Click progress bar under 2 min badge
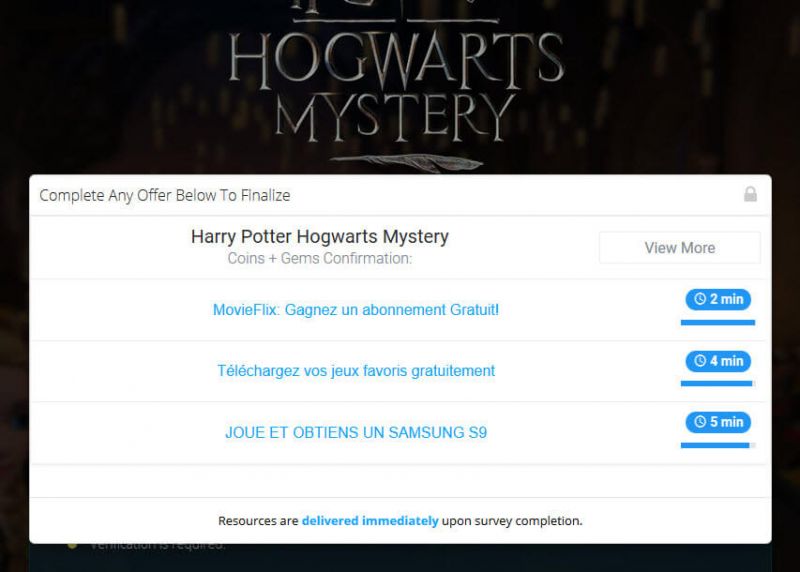Screen dimensions: 800x572 click(x=718, y=322)
